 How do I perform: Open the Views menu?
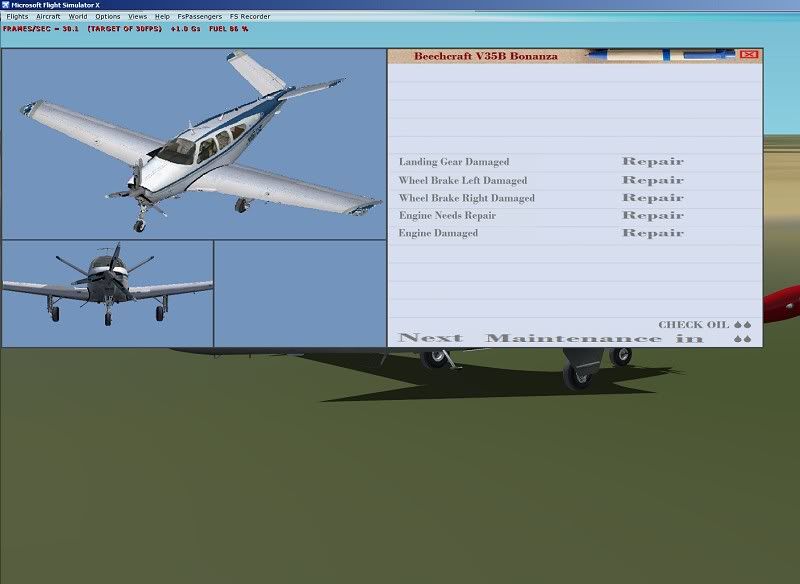click(138, 16)
